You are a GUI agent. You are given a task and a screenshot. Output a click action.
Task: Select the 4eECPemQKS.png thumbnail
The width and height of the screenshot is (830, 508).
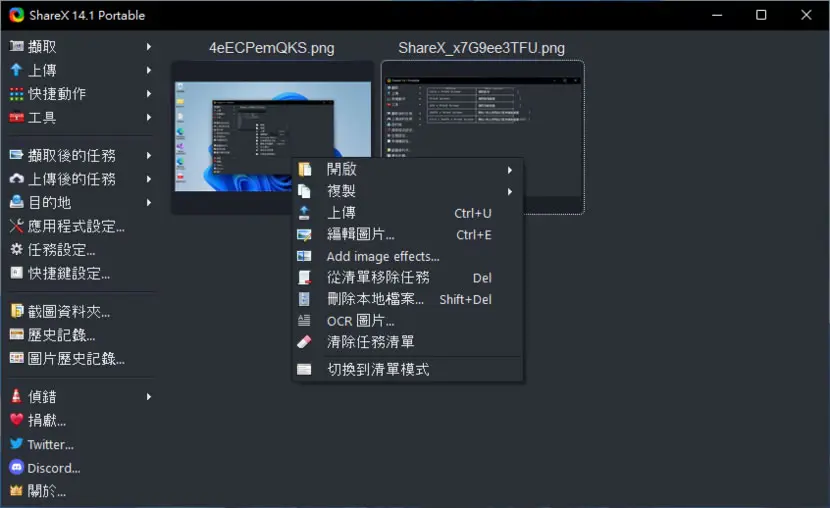point(273,137)
